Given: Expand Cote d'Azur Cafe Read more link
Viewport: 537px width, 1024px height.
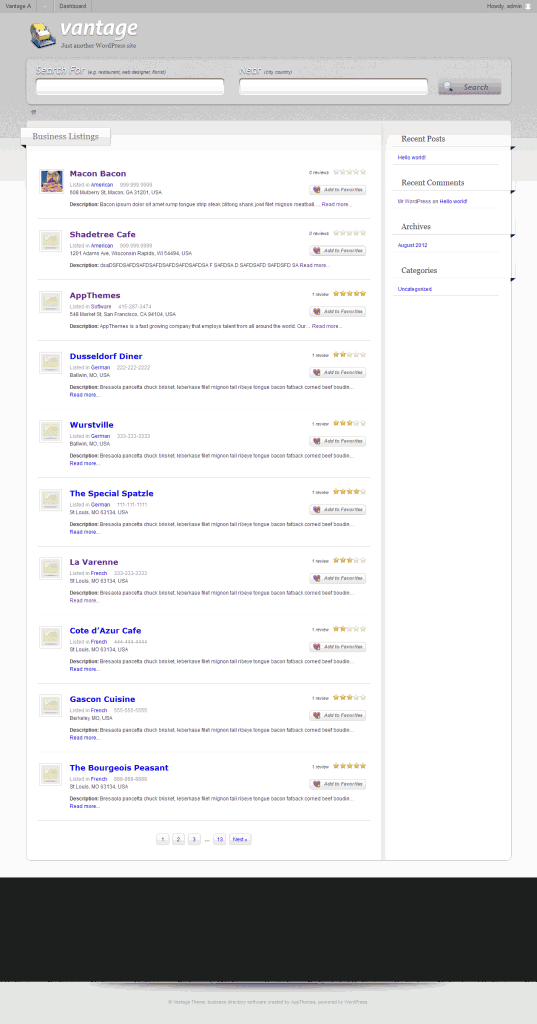Looking at the screenshot, I should (x=85, y=669).
